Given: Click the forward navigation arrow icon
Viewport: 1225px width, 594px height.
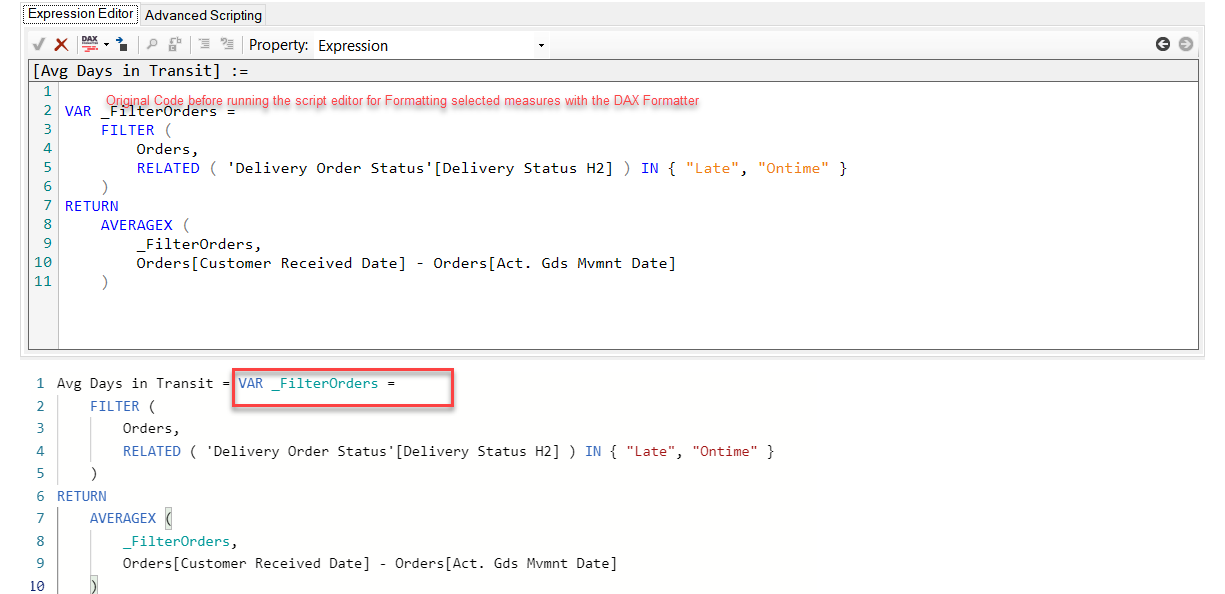Looking at the screenshot, I should 1185,44.
